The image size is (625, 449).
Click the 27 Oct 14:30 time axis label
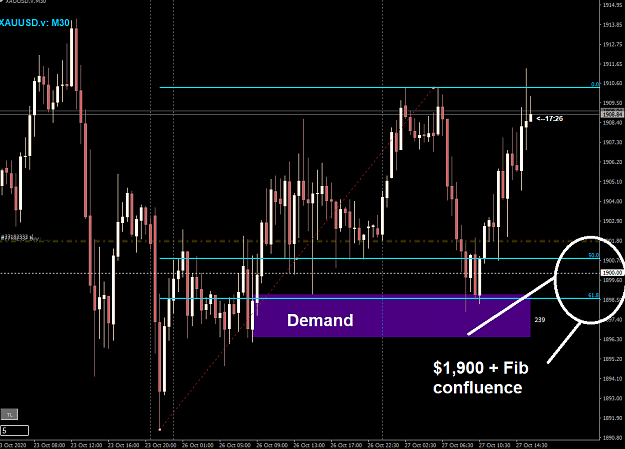(531, 445)
